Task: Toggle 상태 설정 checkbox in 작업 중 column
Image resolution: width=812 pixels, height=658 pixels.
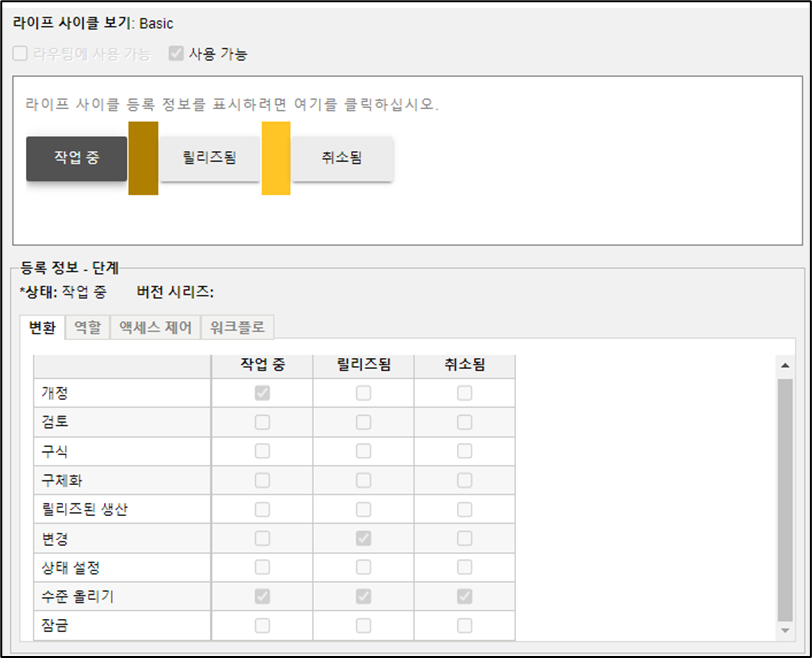Action: coord(262,567)
